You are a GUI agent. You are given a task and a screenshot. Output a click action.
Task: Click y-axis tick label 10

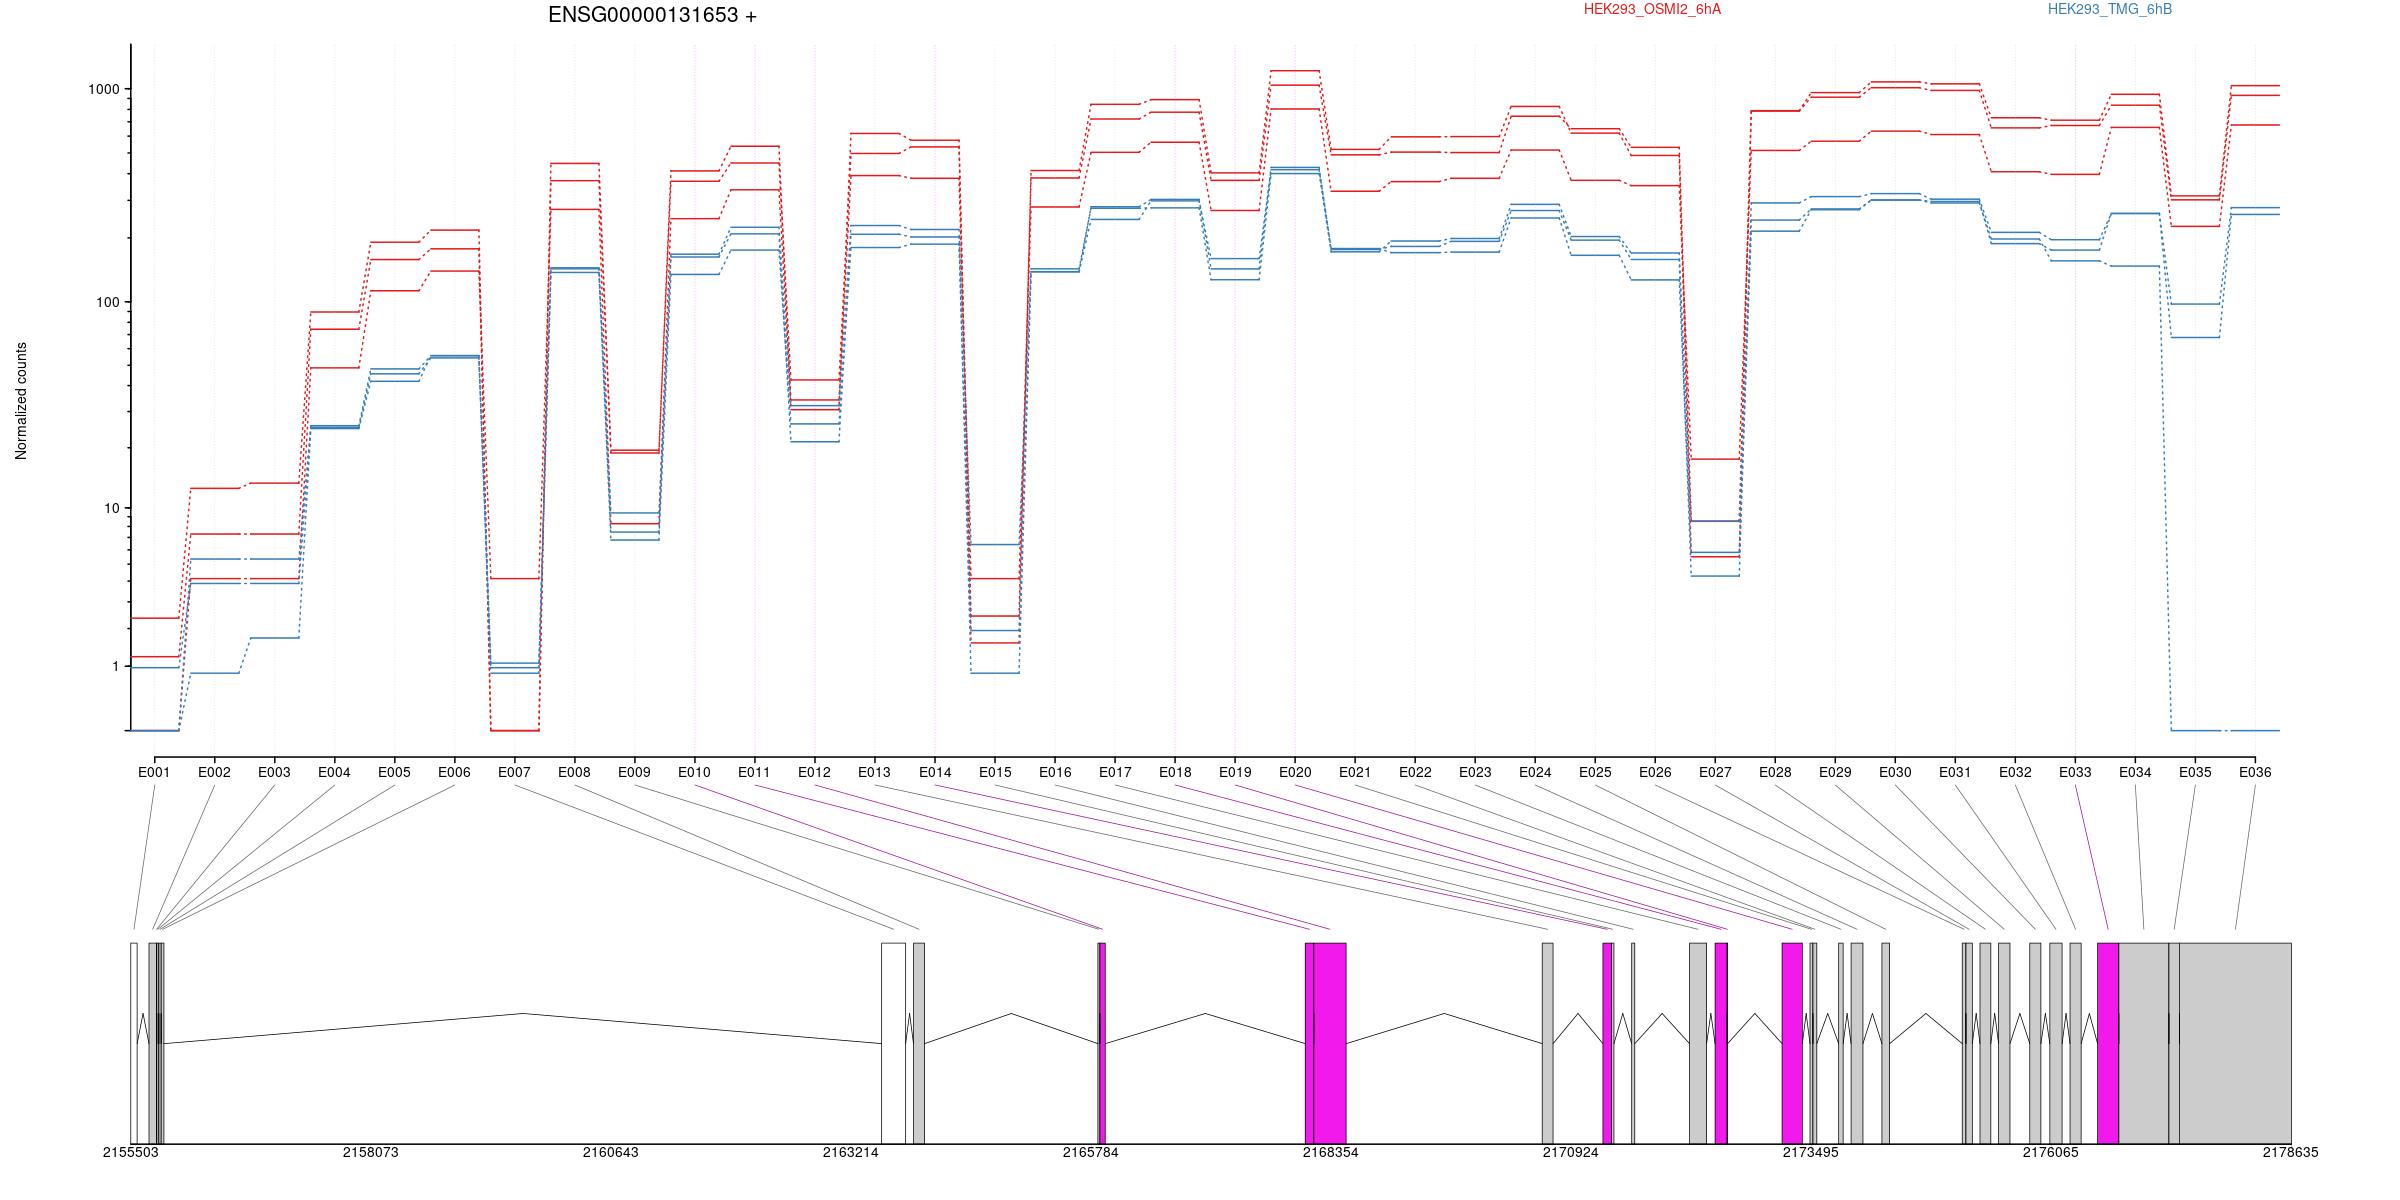pos(112,508)
